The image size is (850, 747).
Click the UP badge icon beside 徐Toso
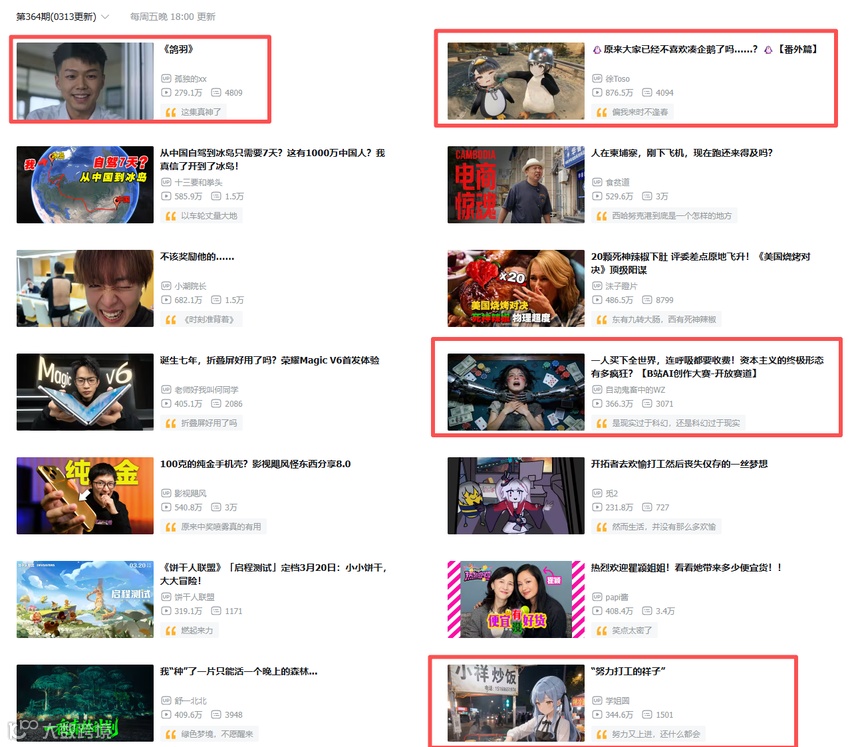597,79
